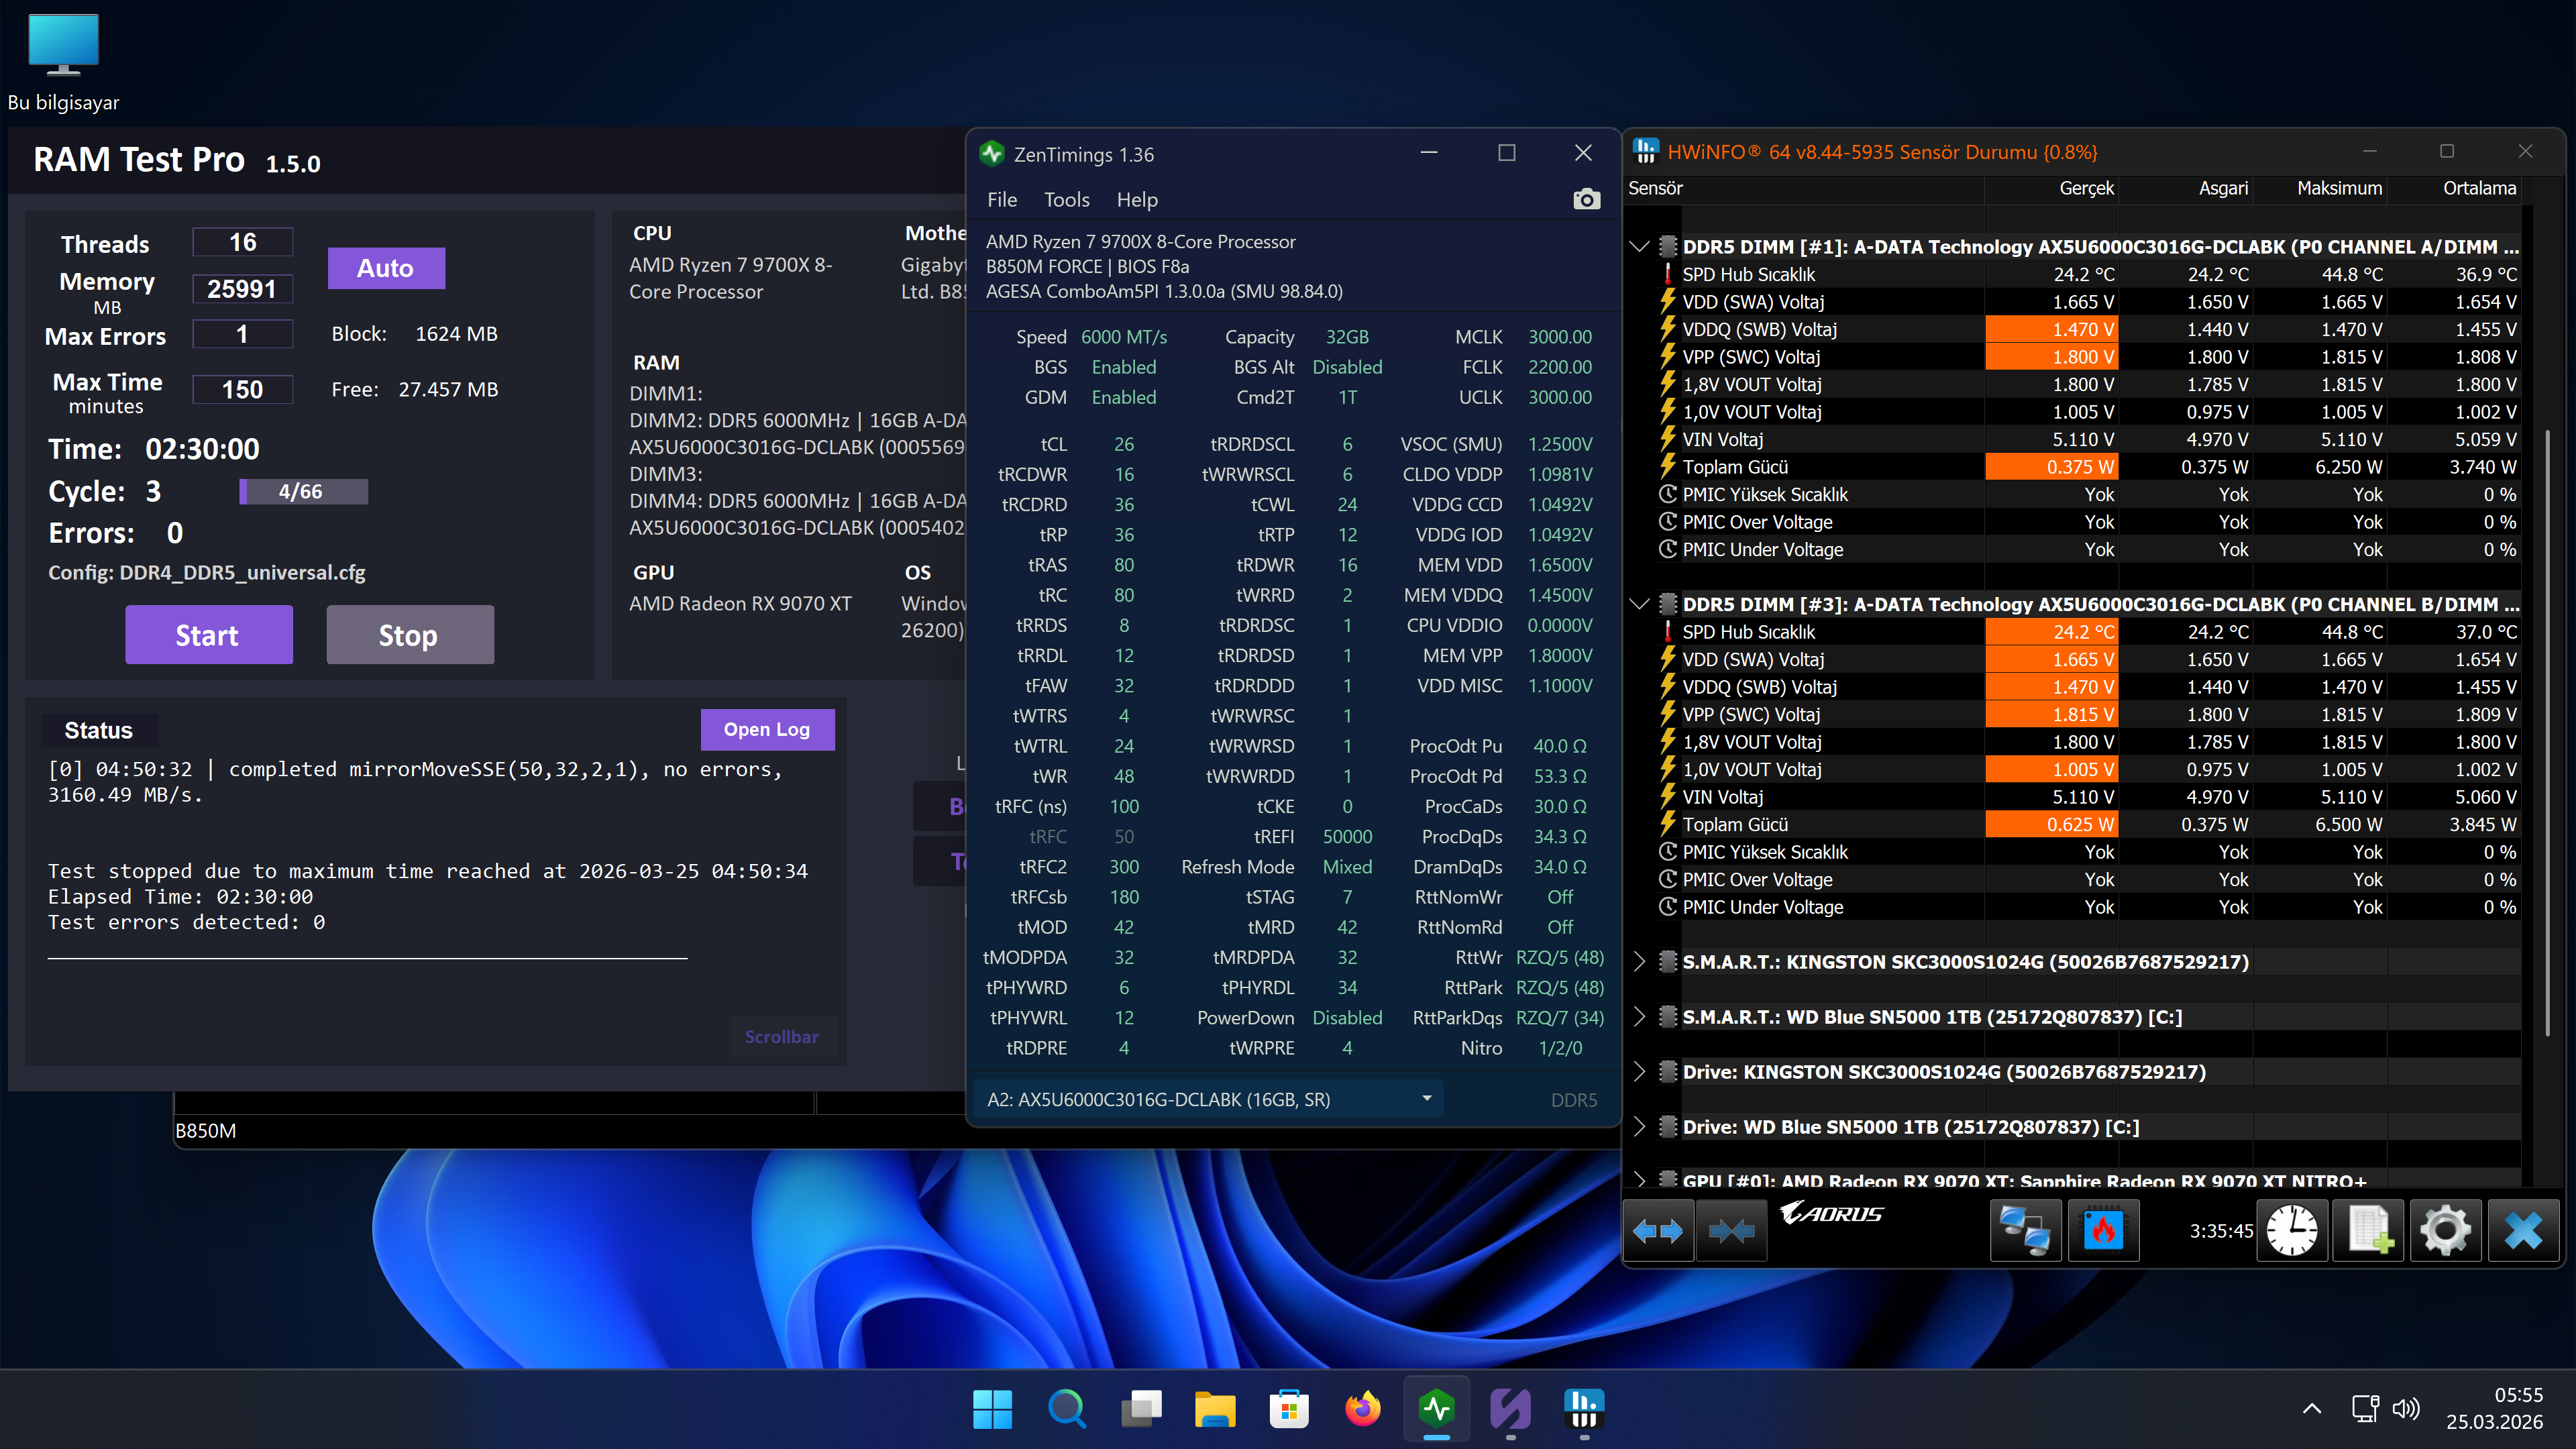The width and height of the screenshot is (2576, 1449).
Task: Start HWiNFO logging with the sheet icon
Action: 2369,1231
